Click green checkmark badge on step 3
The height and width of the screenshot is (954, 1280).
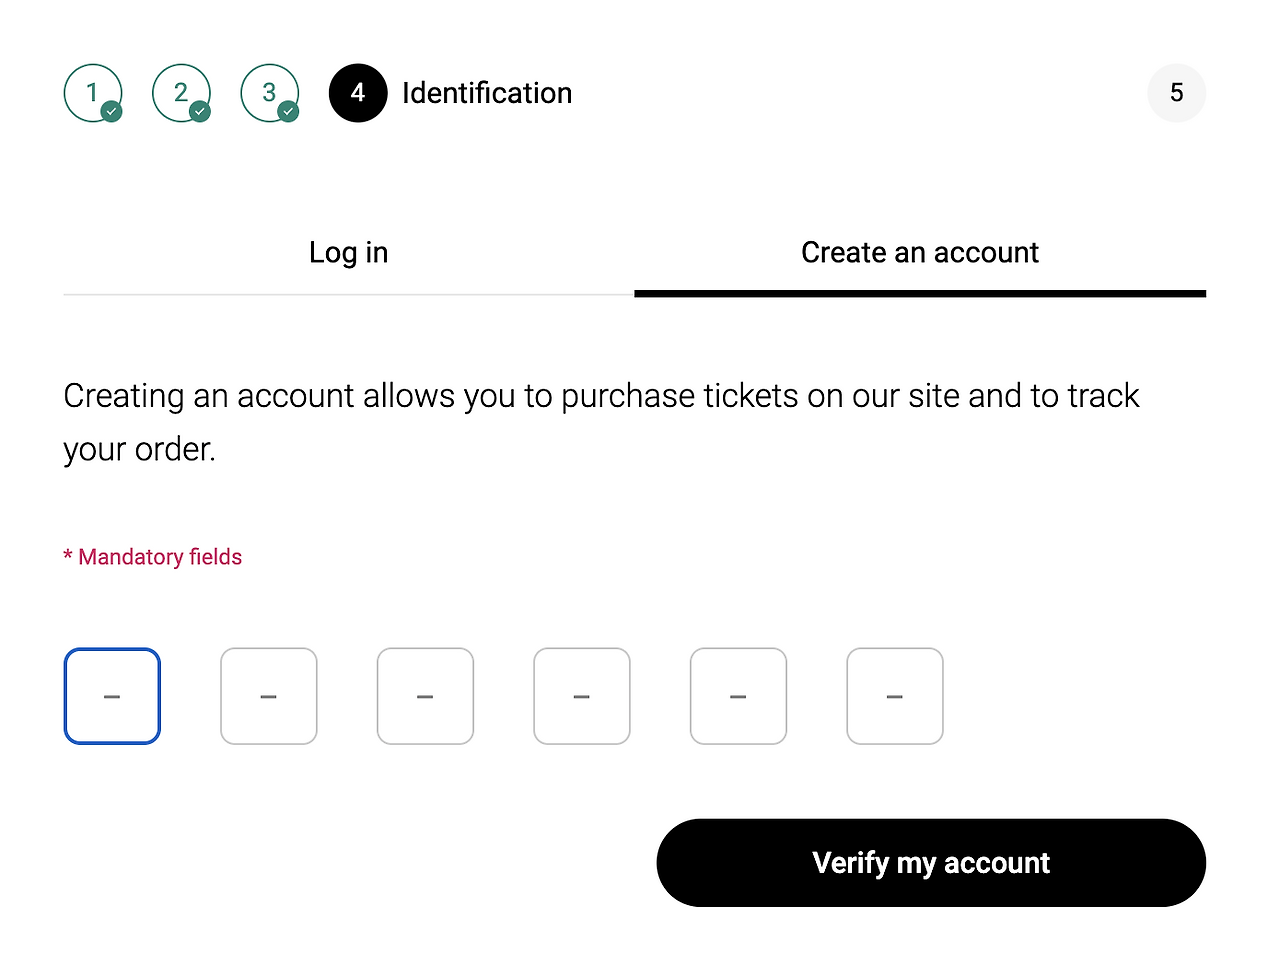(288, 112)
